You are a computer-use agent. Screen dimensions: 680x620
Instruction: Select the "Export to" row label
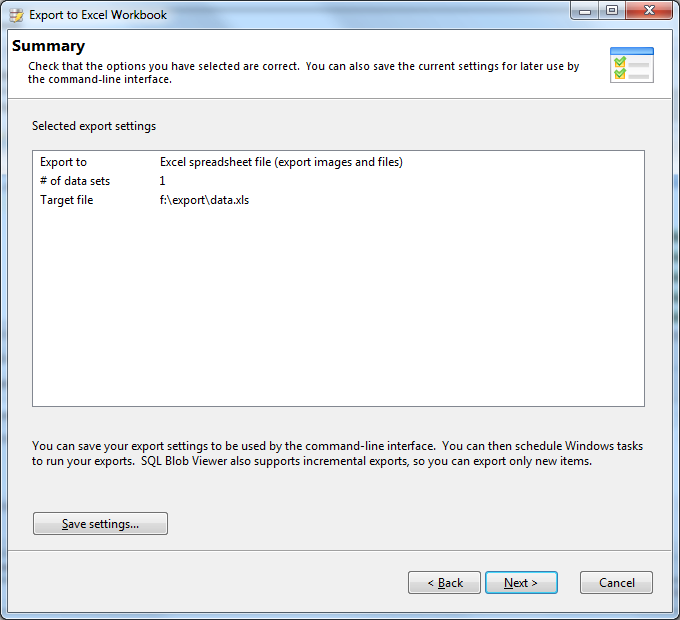63,162
